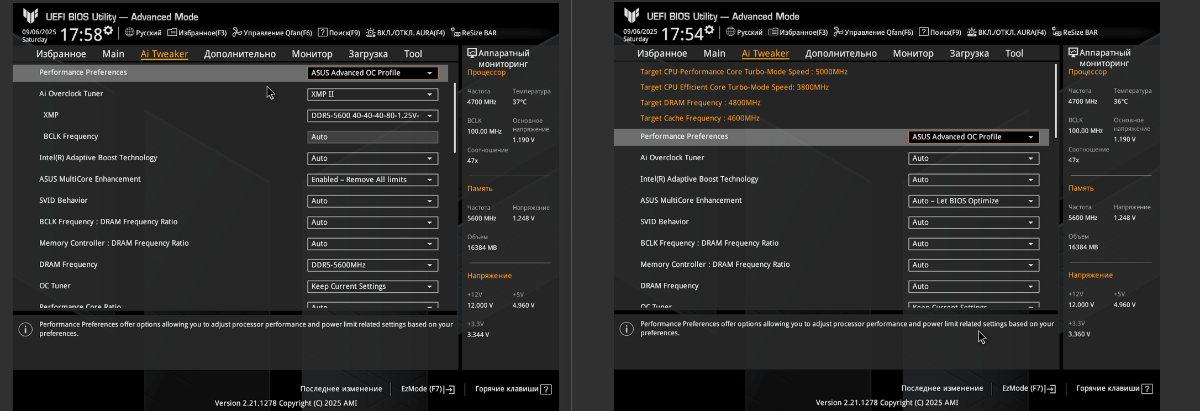The width and height of the screenshot is (1200, 411).
Task: Click the info circle icon in right window
Action: point(625,328)
